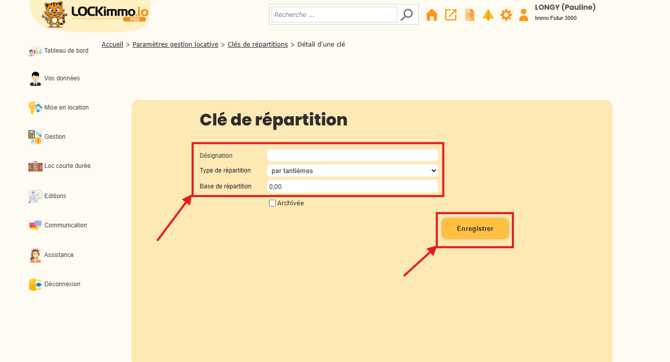Click the Base de répartition field
Viewport: 670px width, 362px height.
coord(353,186)
